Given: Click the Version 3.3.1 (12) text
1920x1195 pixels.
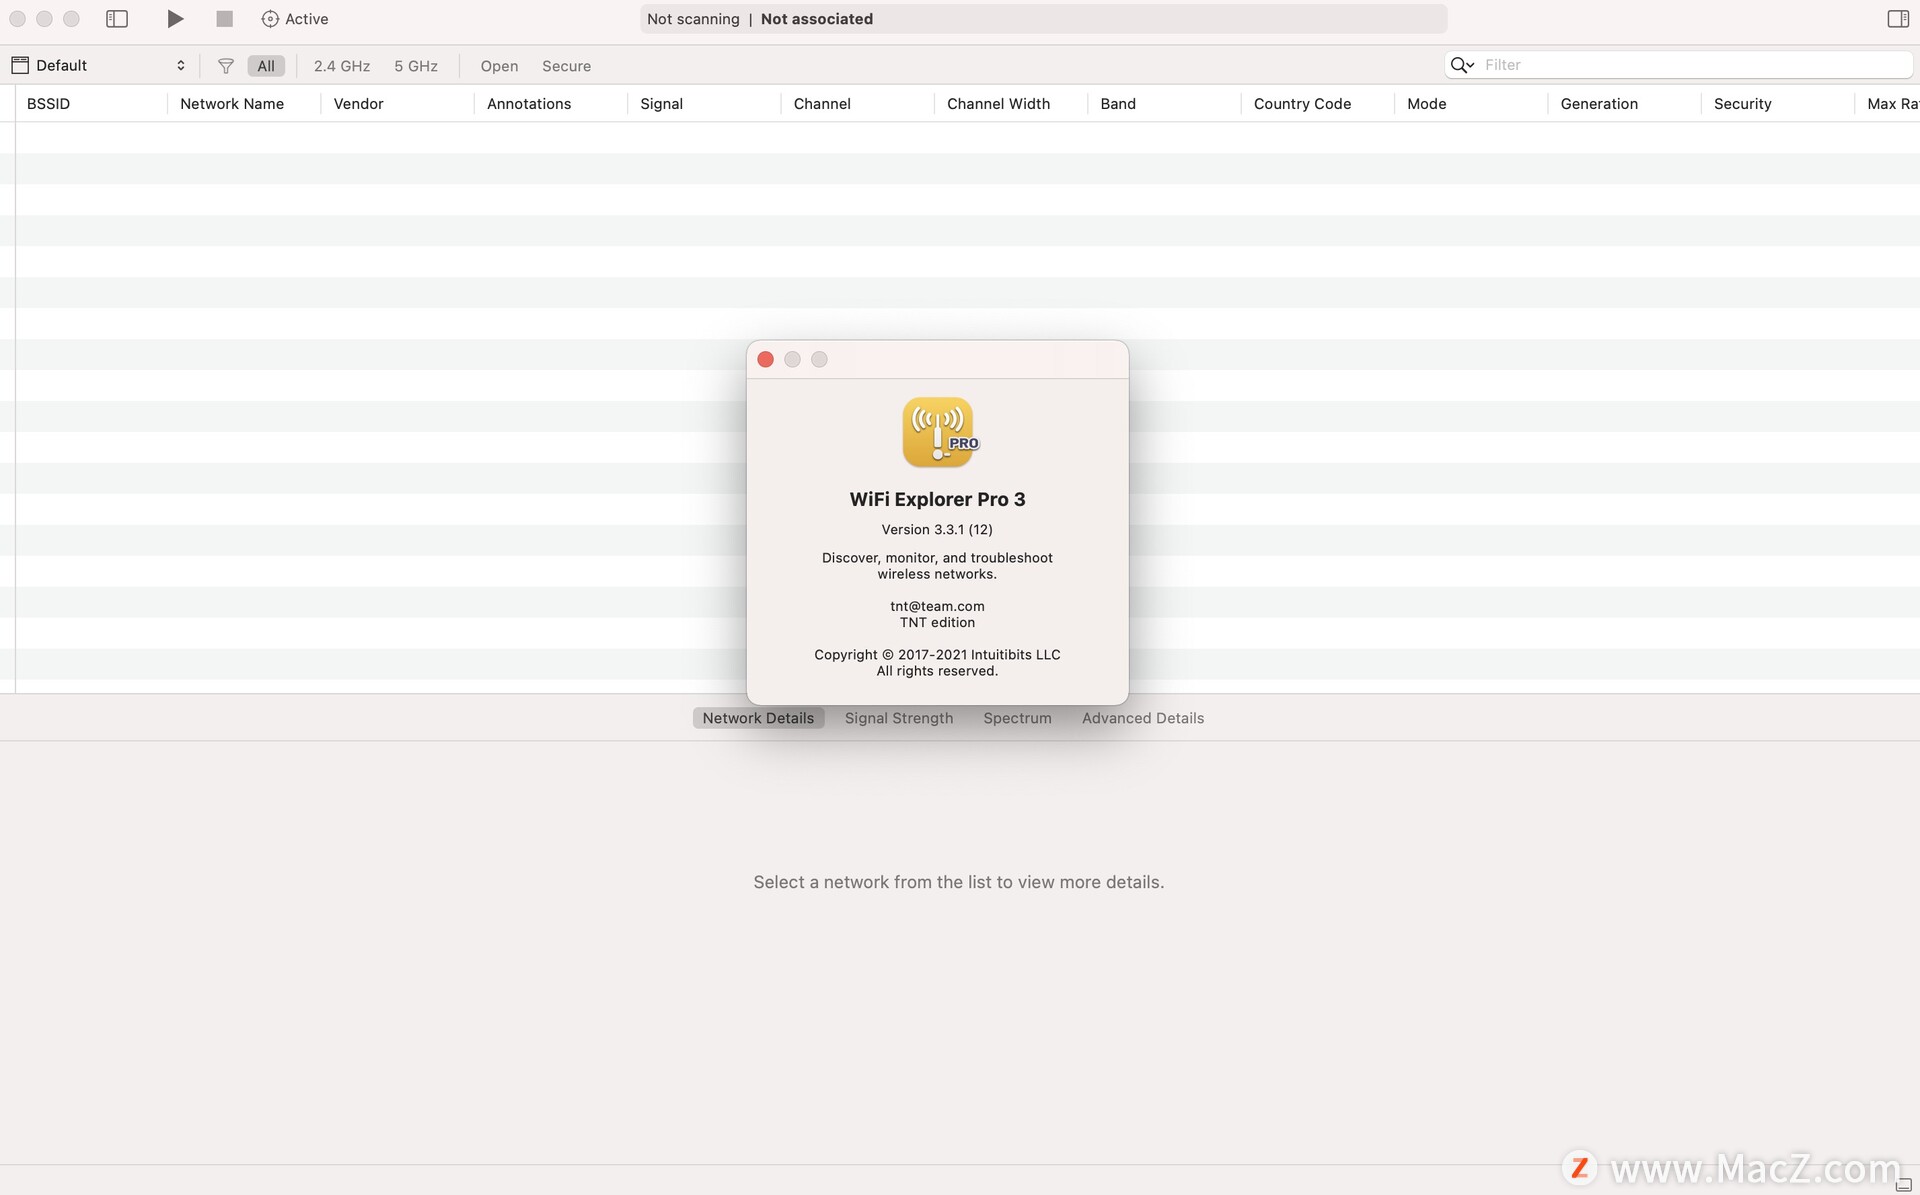Looking at the screenshot, I should point(937,530).
